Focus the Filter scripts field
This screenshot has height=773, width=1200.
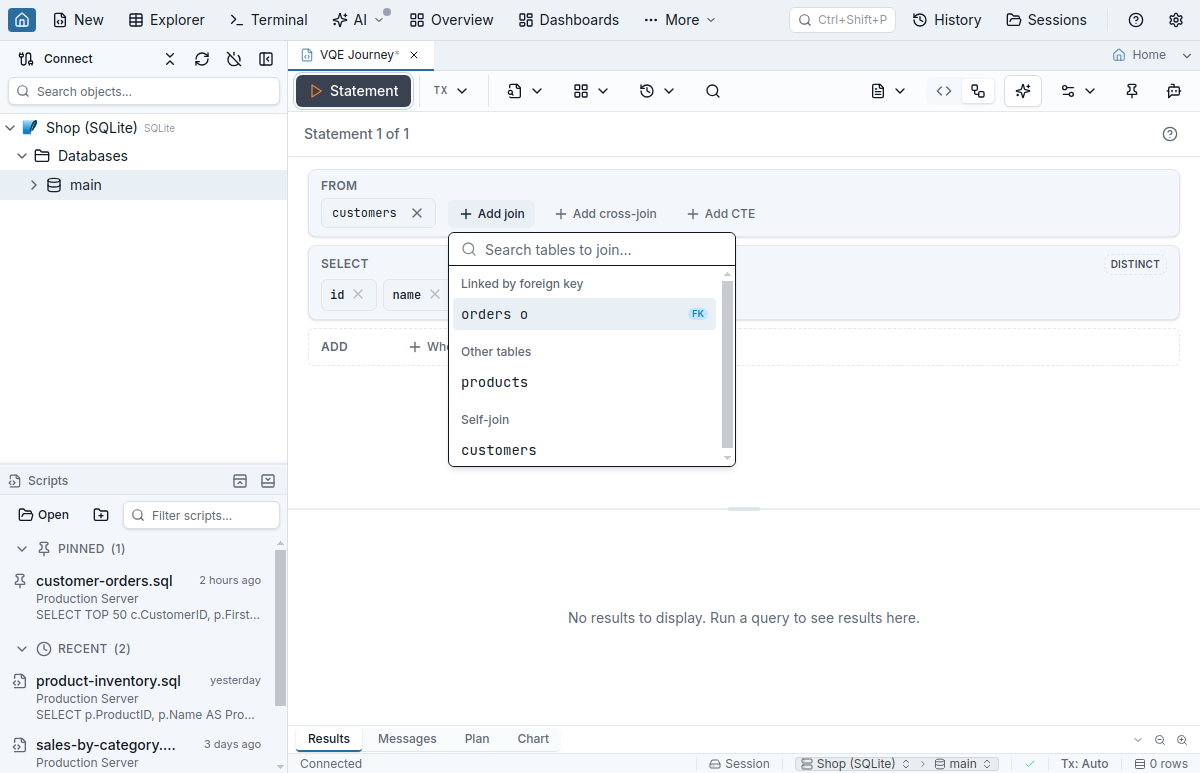tap(201, 515)
